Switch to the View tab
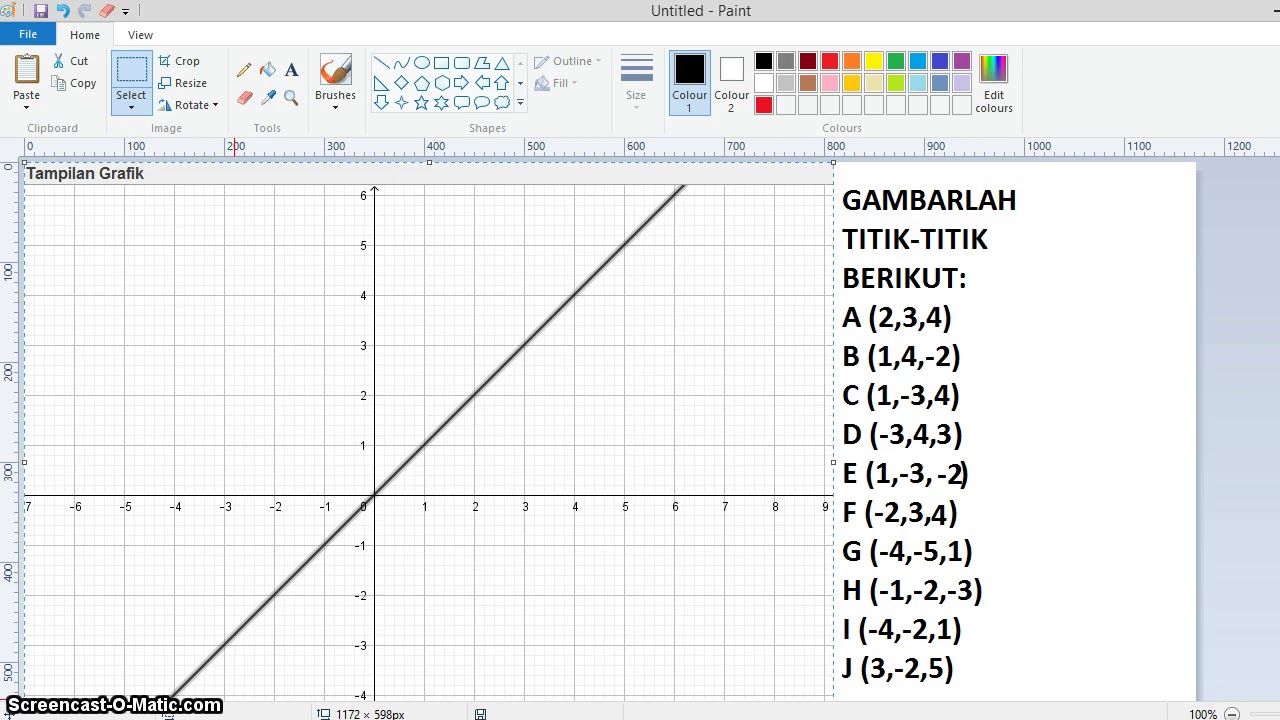This screenshot has height=720, width=1280. click(x=140, y=35)
